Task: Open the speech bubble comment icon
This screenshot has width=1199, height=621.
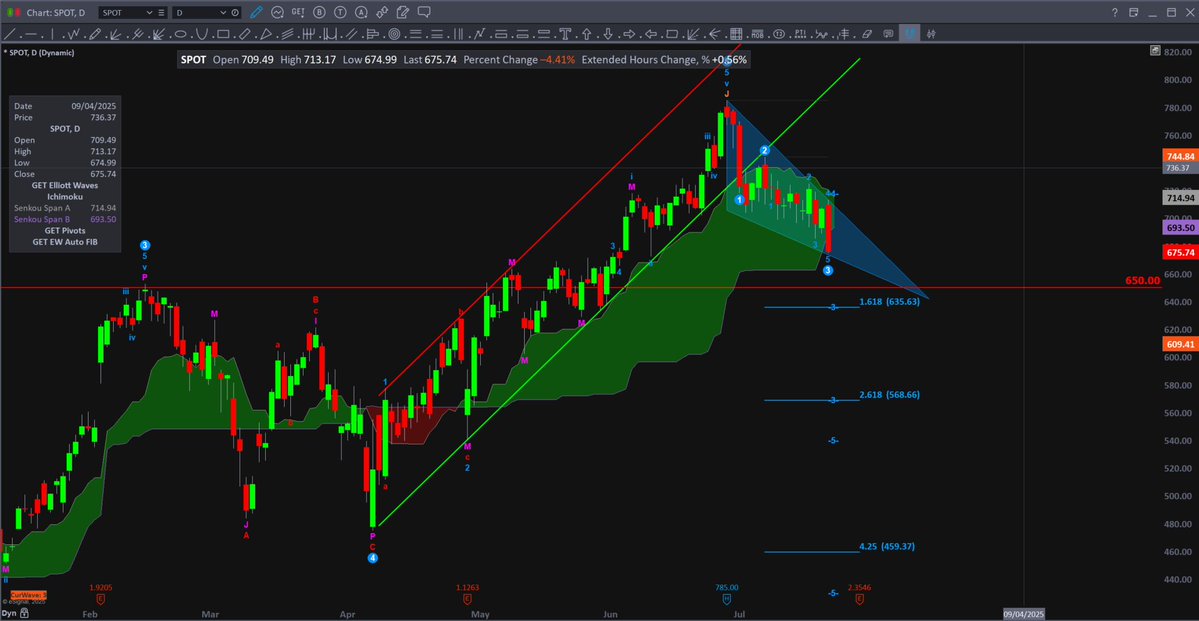Action: pos(424,12)
